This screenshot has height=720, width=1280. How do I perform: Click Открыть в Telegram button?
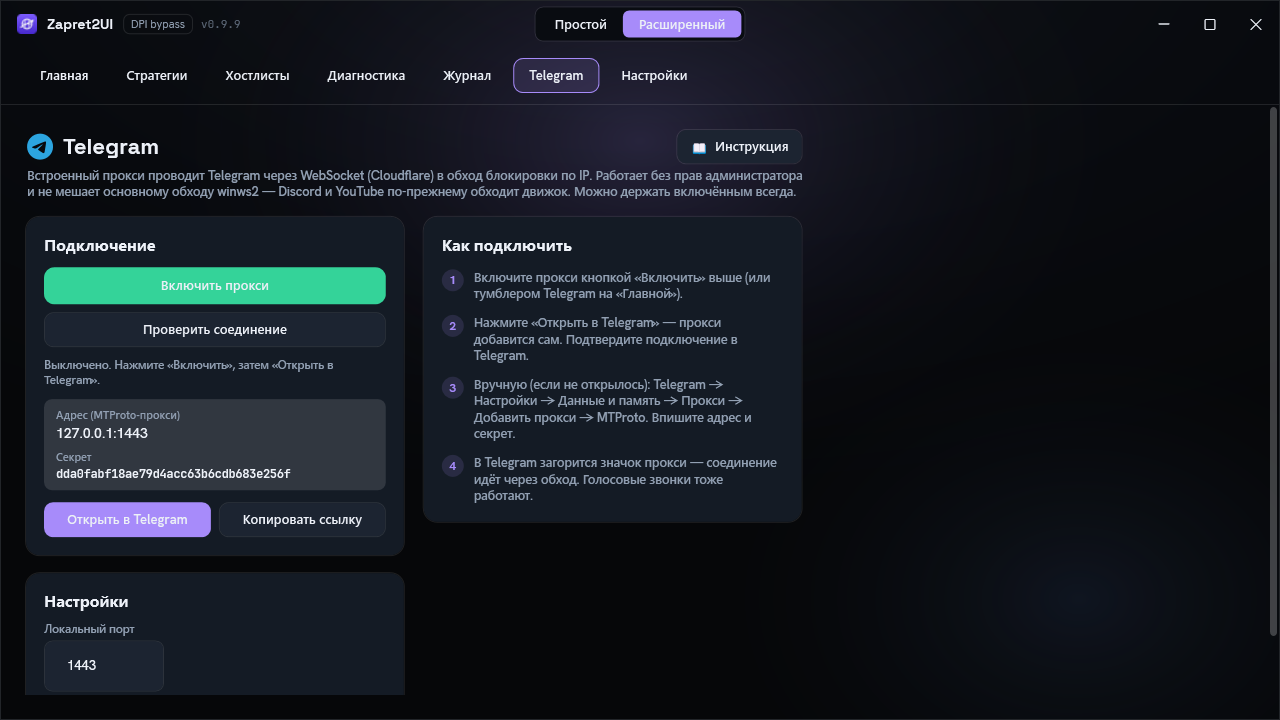127,519
